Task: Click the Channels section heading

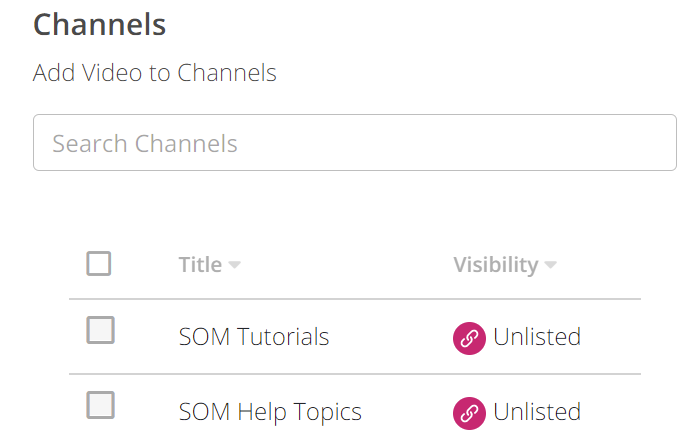Action: coord(100,24)
